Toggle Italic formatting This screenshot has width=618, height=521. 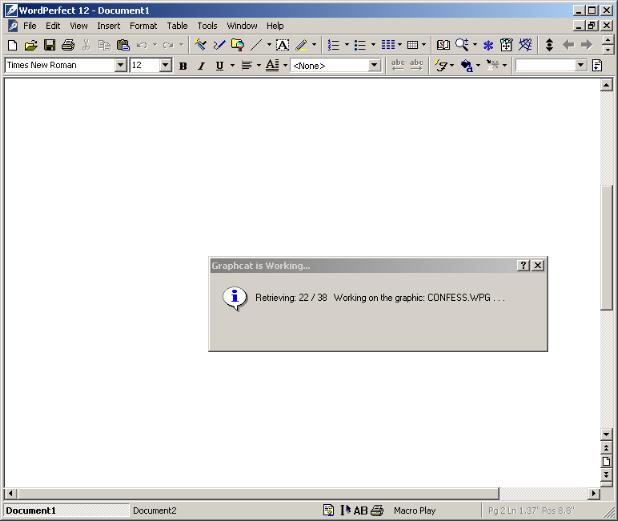click(x=201, y=66)
